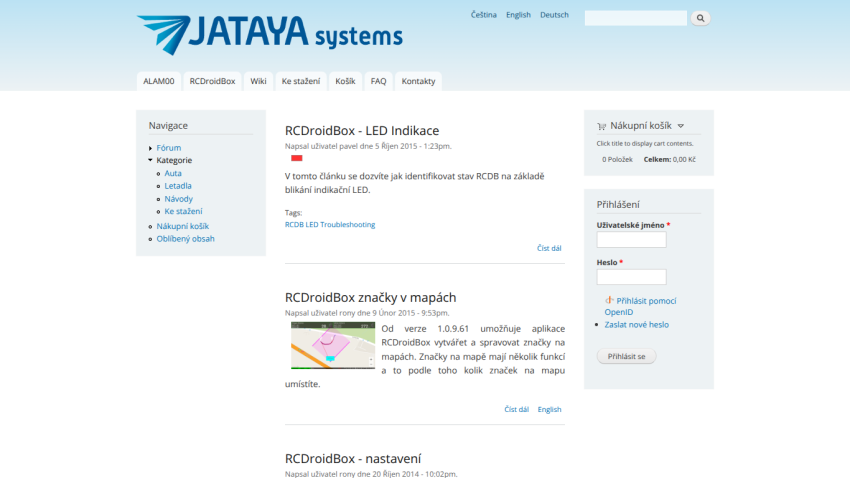
Task: Open article RCDroidBox - LED Indikace
Action: [362, 131]
